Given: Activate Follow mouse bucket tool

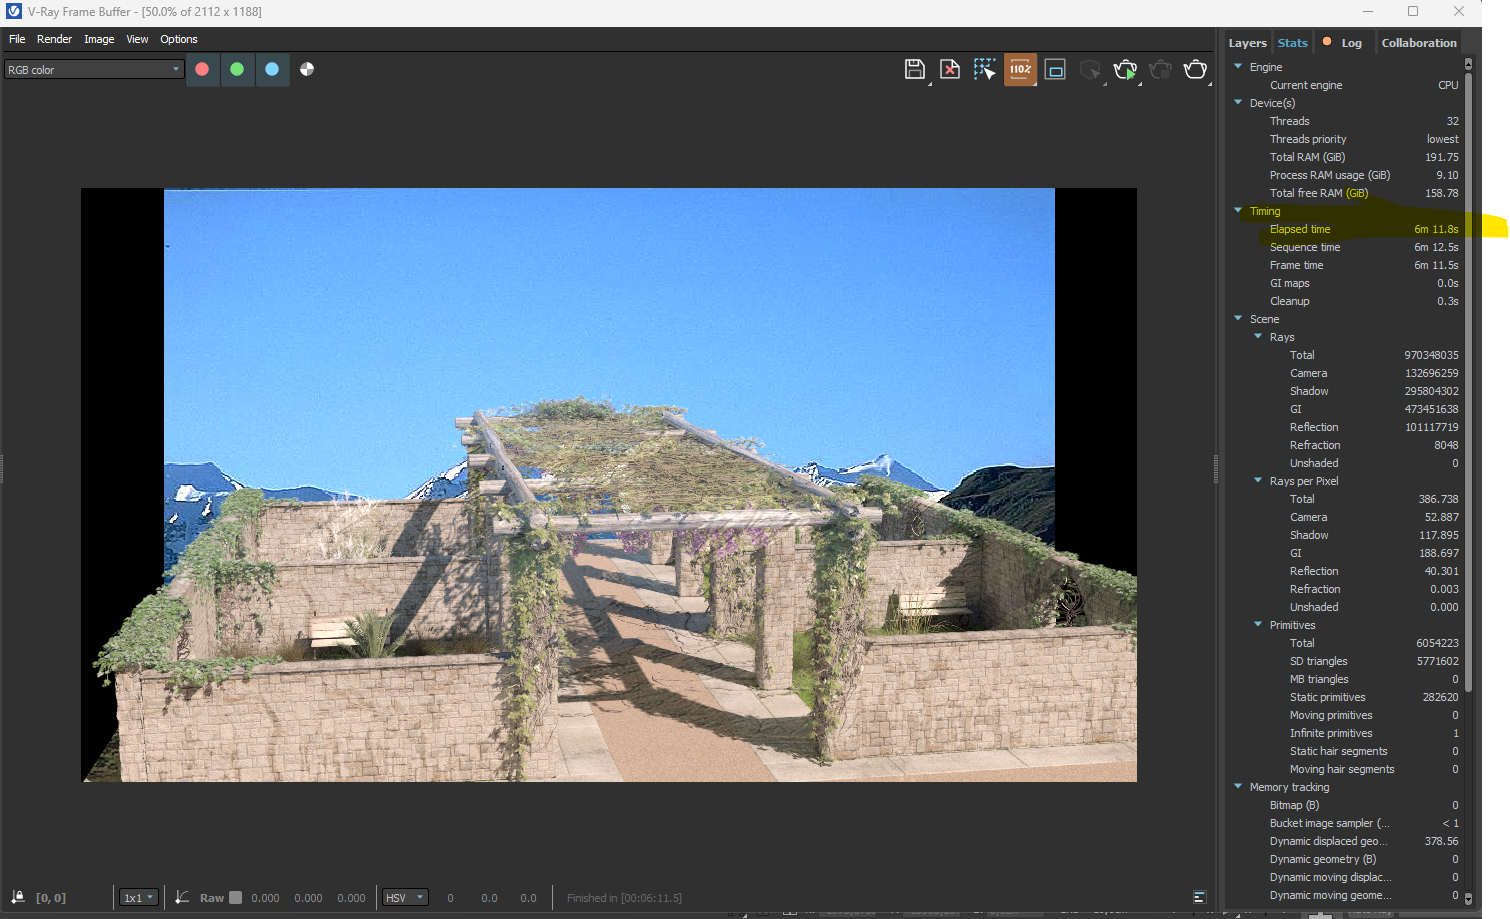Looking at the screenshot, I should tap(984, 69).
